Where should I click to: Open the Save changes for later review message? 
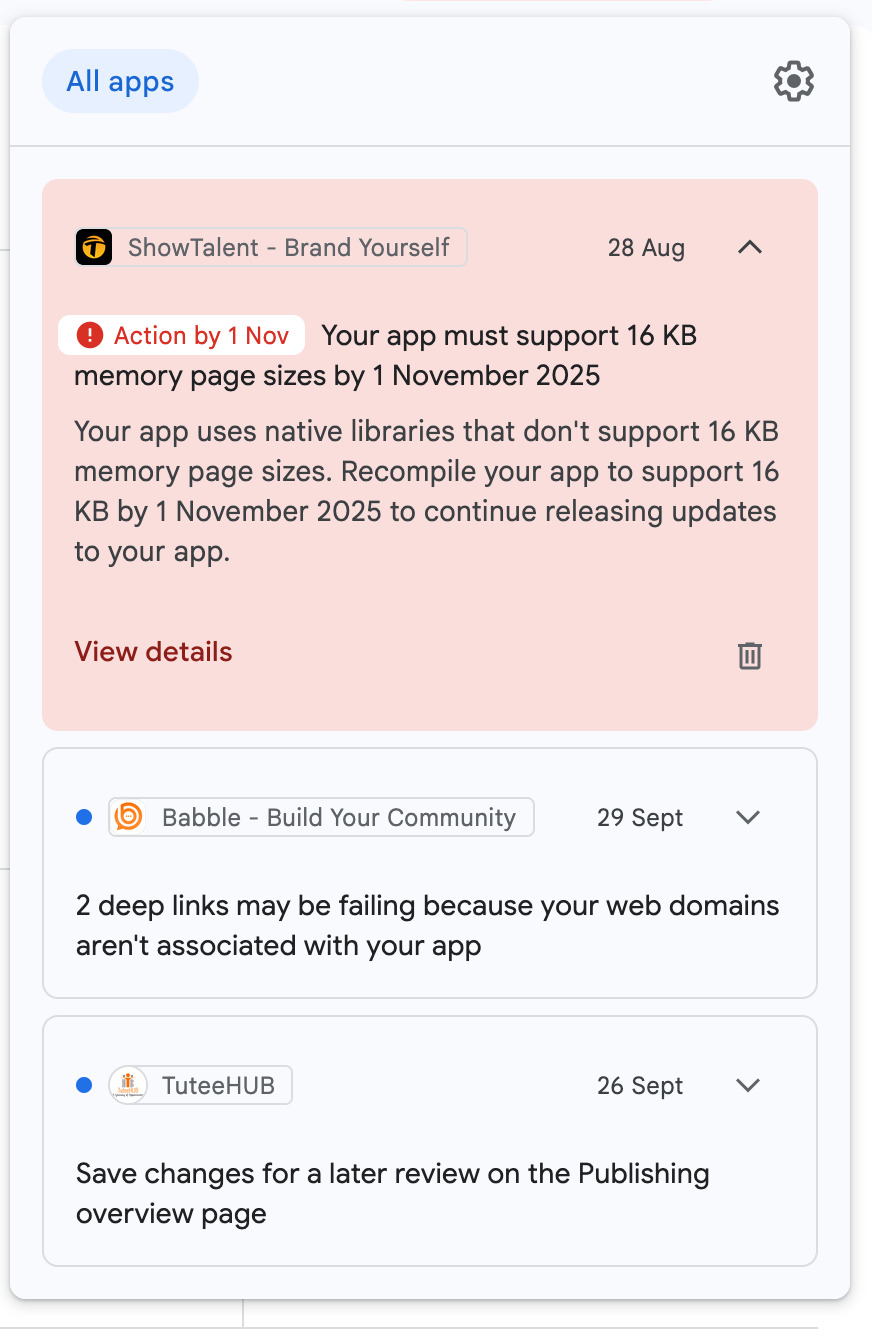[392, 1194]
